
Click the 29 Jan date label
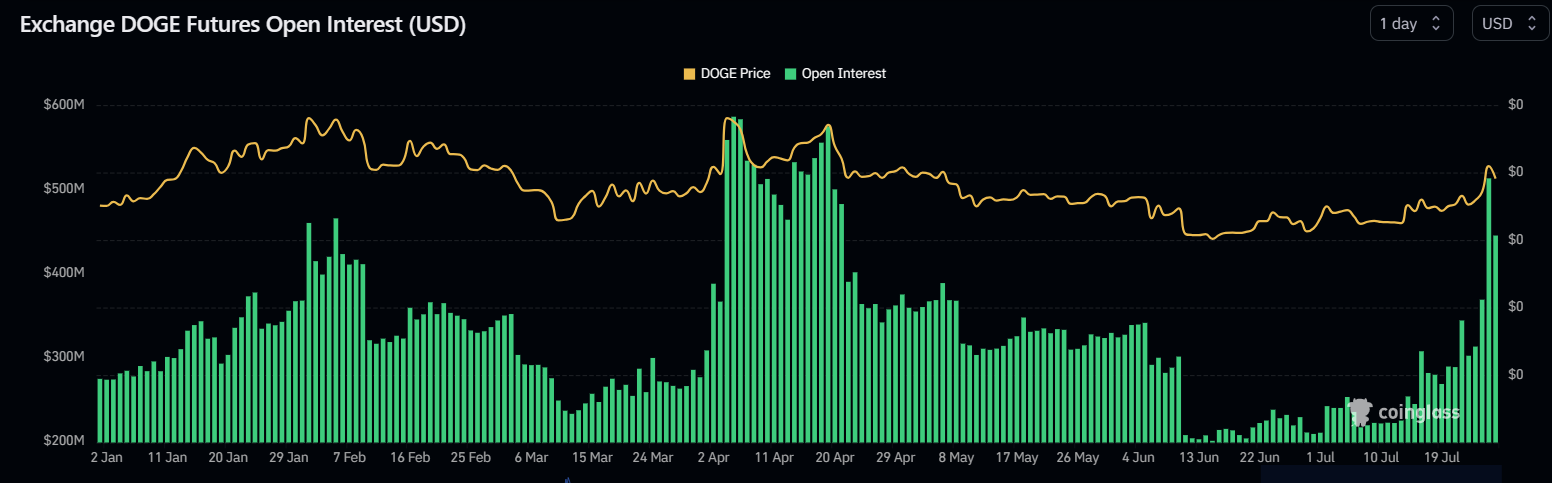click(x=290, y=457)
